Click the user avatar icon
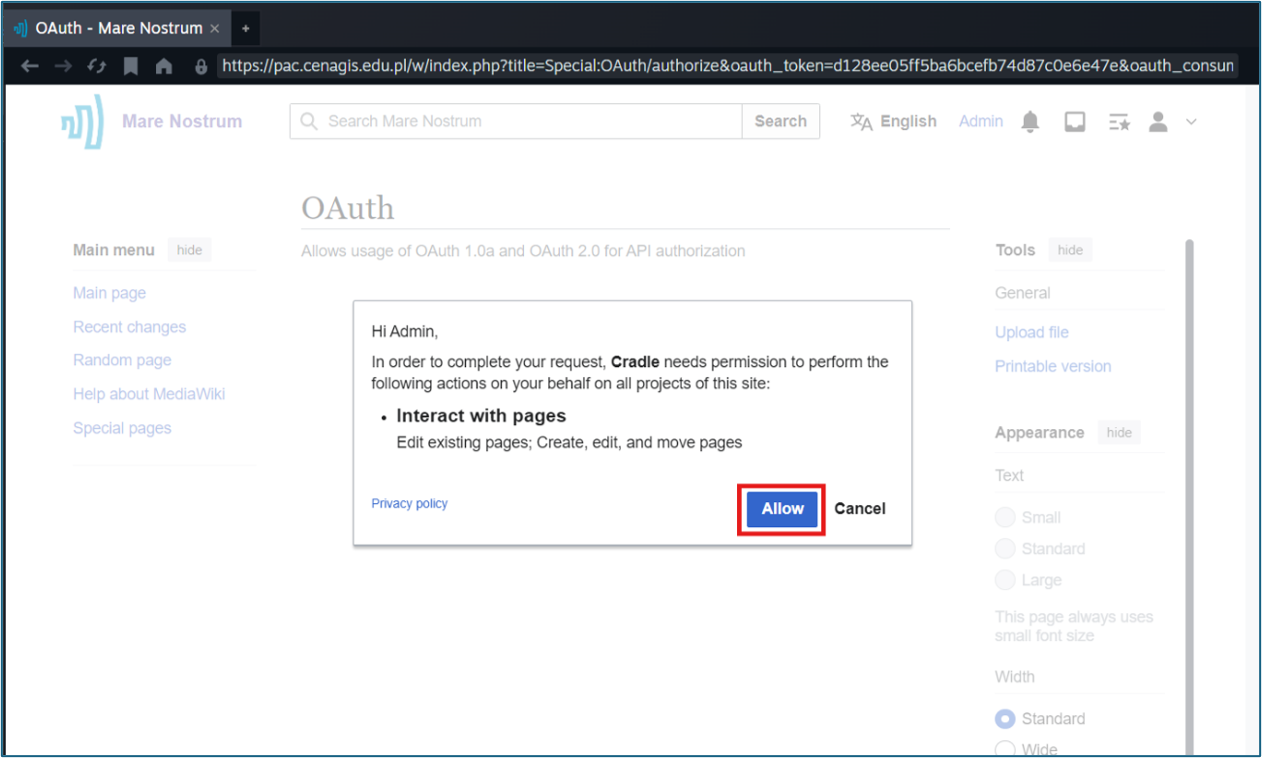The height and width of the screenshot is (758, 1262). tap(1158, 121)
